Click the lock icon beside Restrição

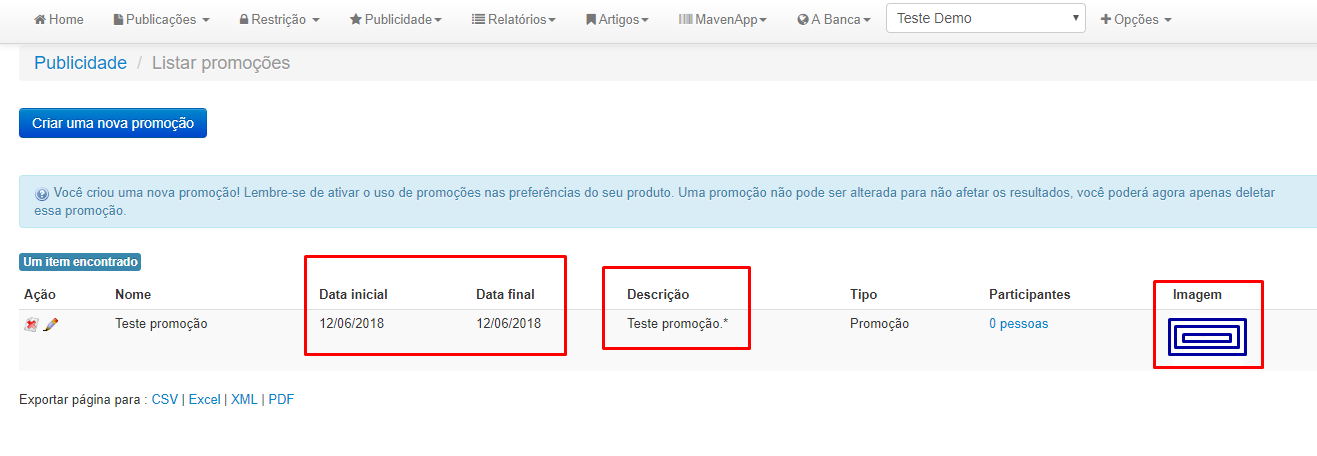244,19
